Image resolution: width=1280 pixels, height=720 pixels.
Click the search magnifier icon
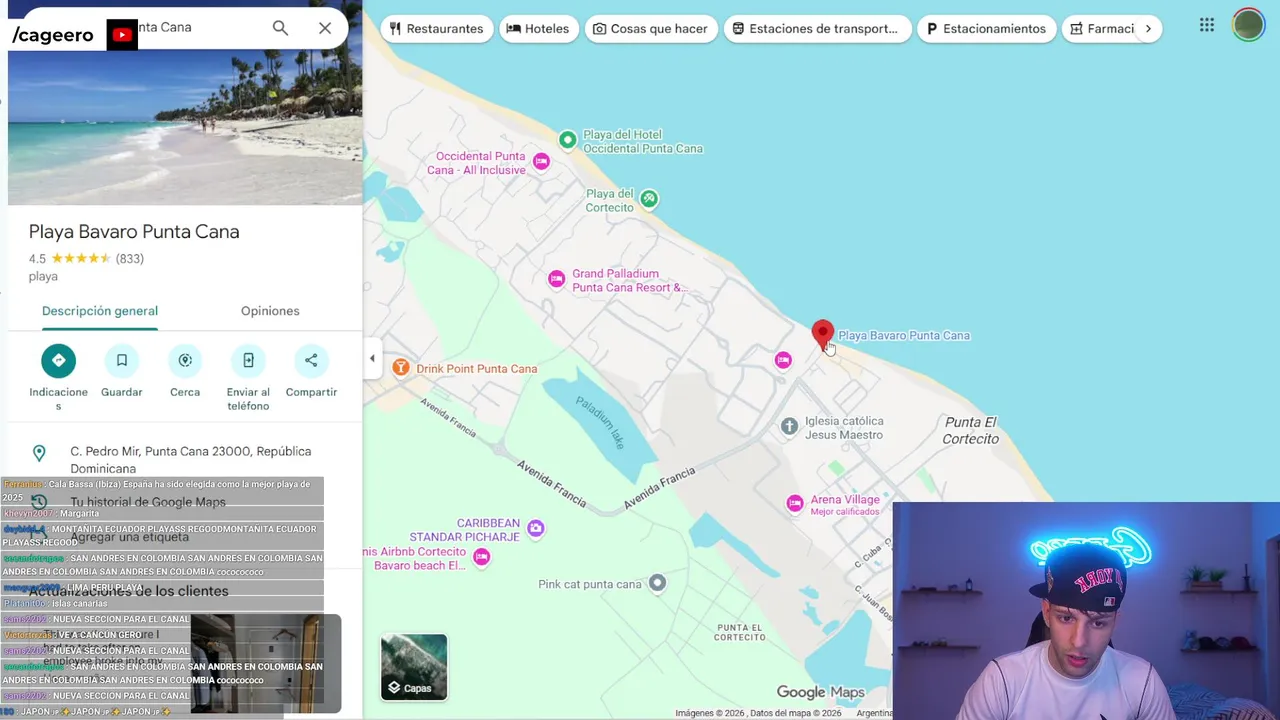[280, 28]
